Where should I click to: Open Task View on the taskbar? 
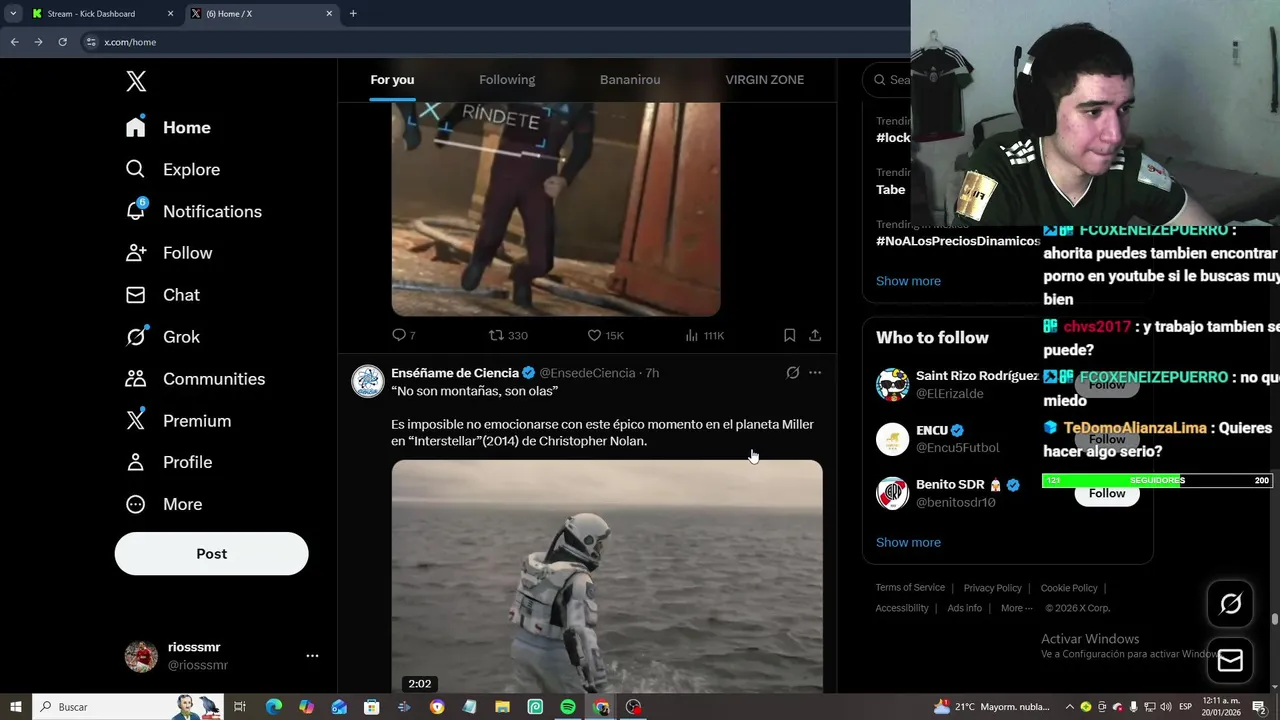tap(240, 707)
